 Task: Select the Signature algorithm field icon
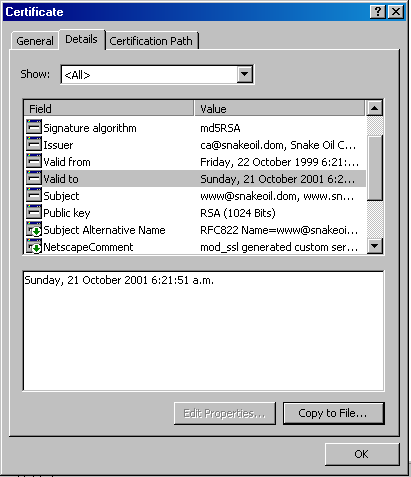click(34, 127)
